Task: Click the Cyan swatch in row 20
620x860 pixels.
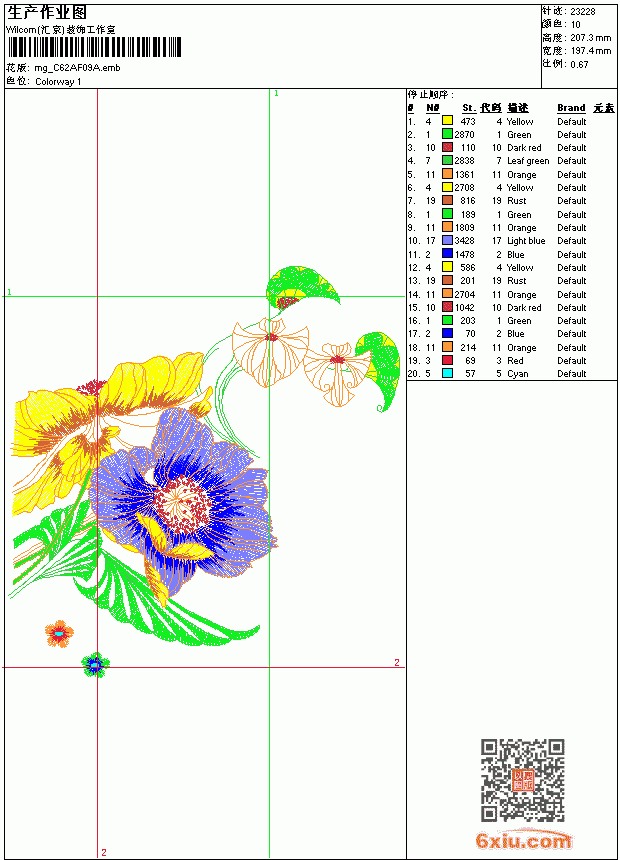Action: coord(447,374)
